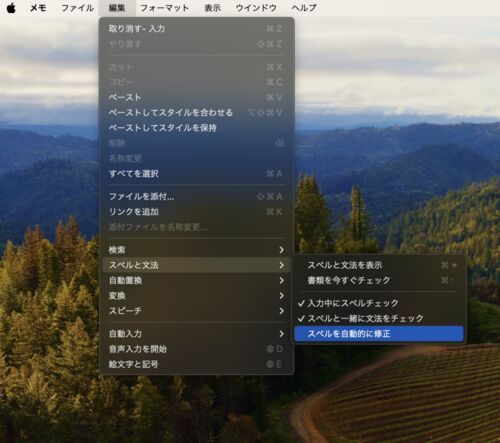Viewport: 500px width, 443px height.
Task: Expand the 変換 submenu
Action: pyautogui.click(x=196, y=296)
